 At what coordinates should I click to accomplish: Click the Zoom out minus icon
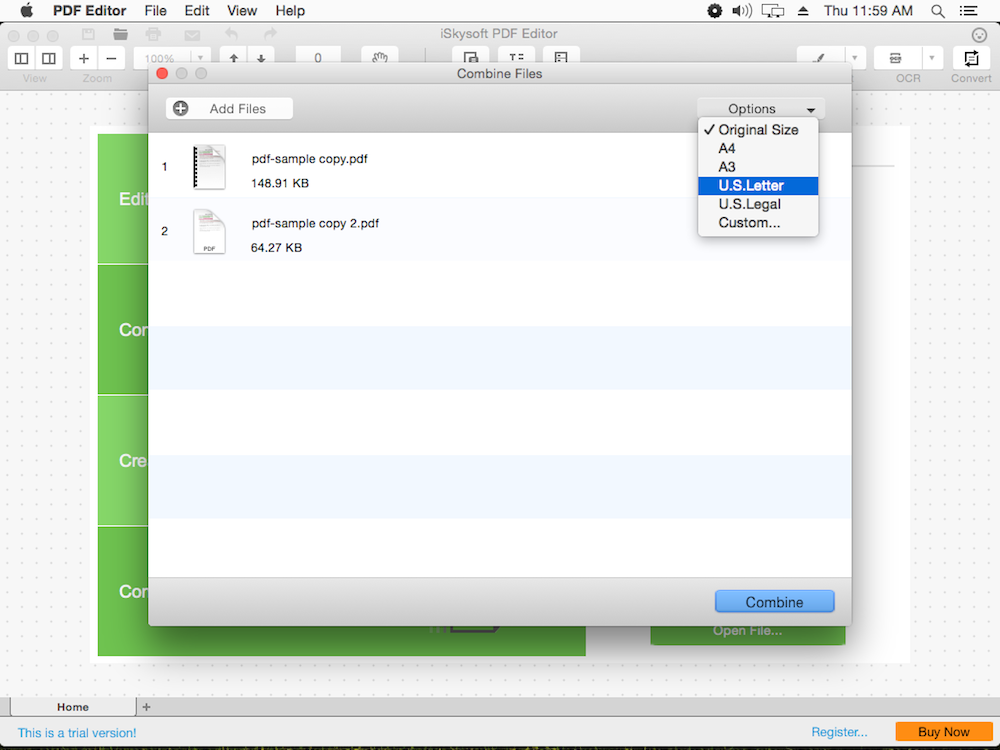[x=111, y=58]
